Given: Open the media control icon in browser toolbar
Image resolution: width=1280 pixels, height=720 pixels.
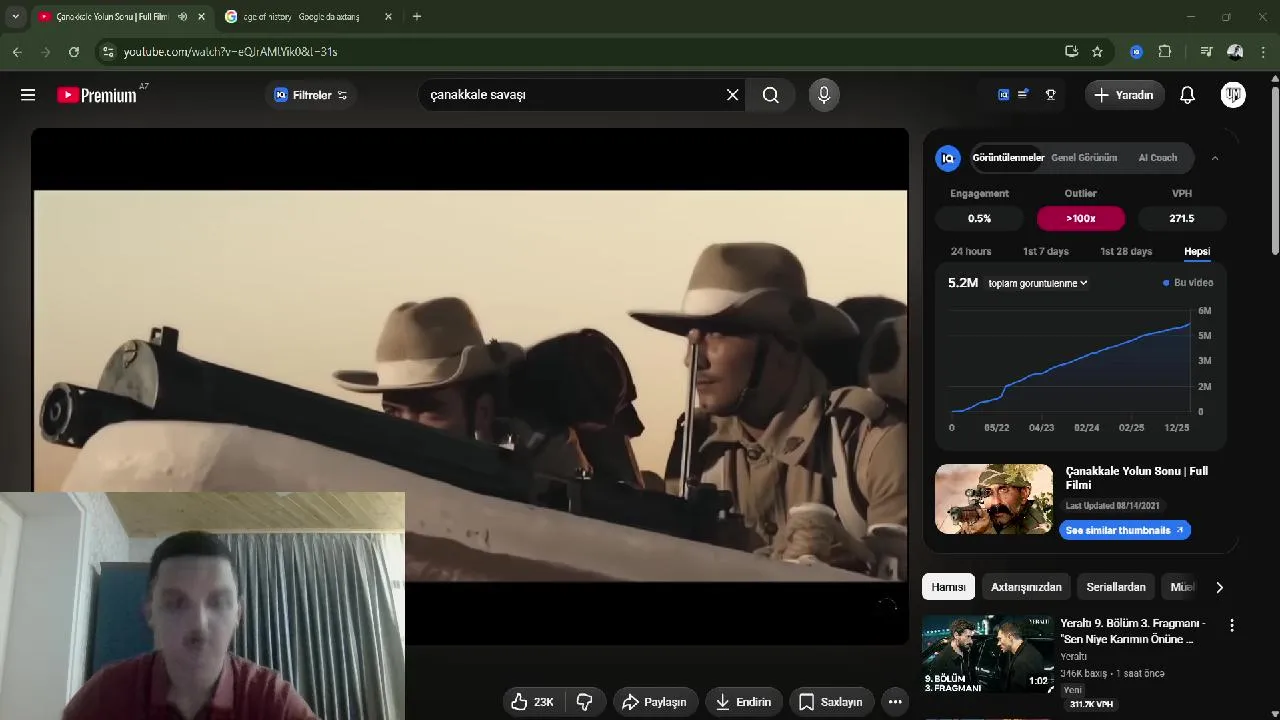Looking at the screenshot, I should click(1206, 52).
